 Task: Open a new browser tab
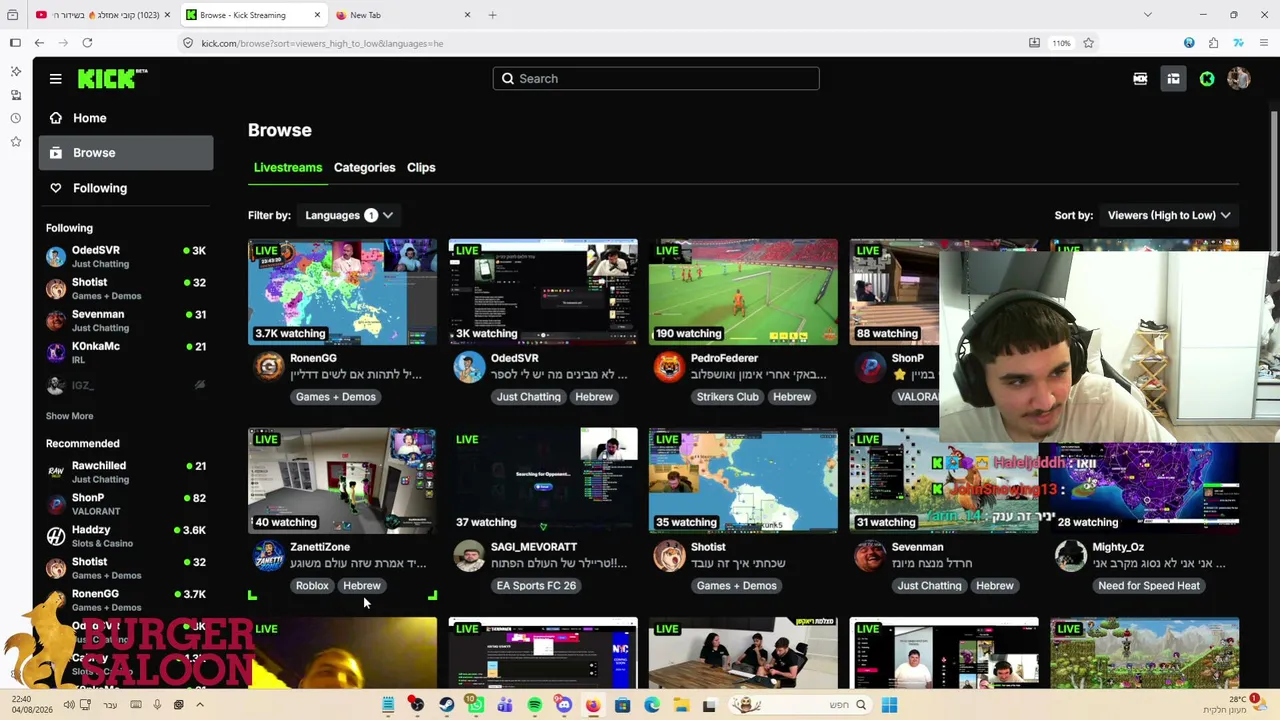click(492, 15)
